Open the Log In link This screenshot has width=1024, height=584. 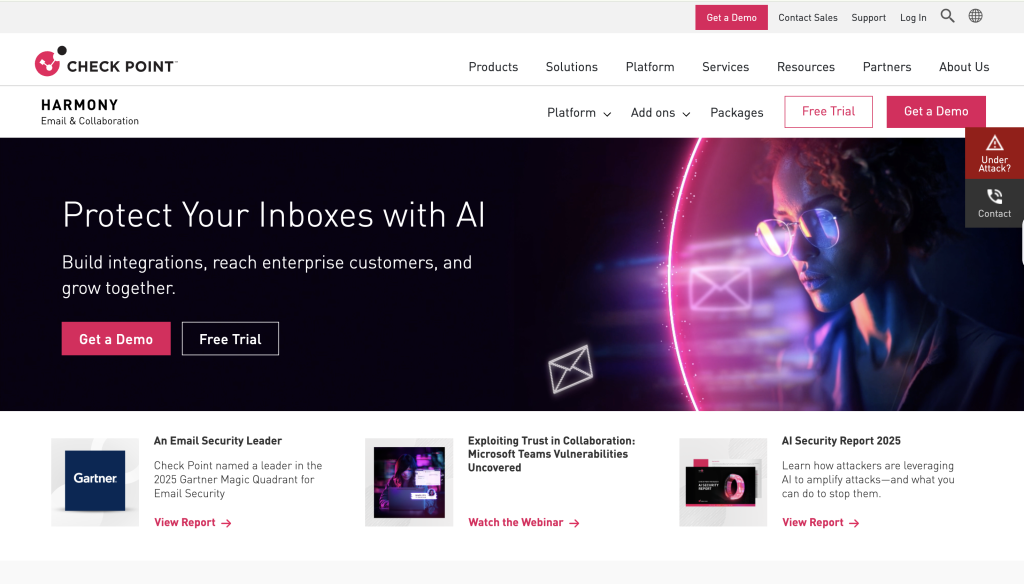coord(913,18)
